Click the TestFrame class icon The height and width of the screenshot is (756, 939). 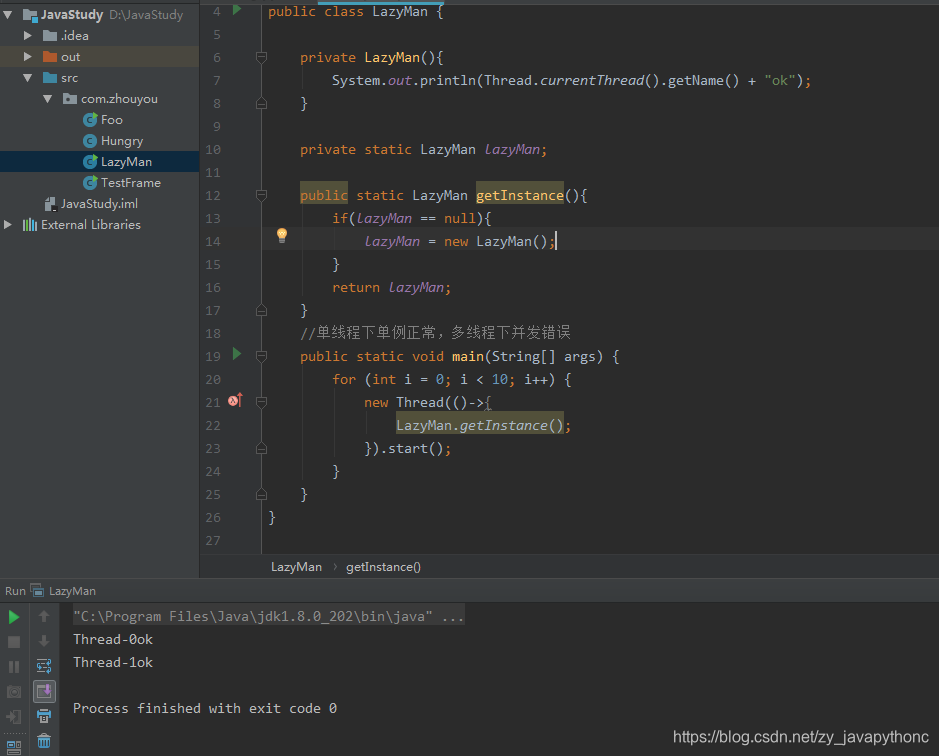coord(90,183)
